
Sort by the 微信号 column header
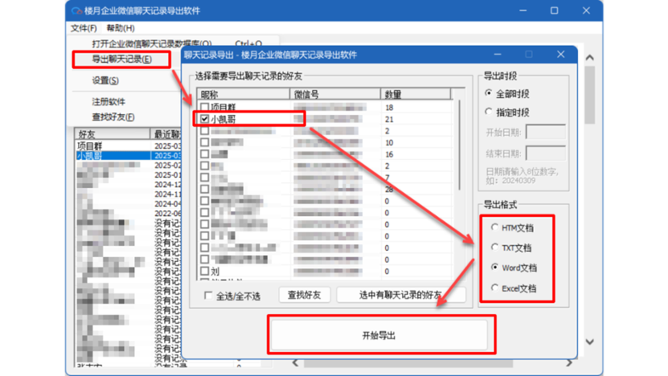(x=335, y=94)
